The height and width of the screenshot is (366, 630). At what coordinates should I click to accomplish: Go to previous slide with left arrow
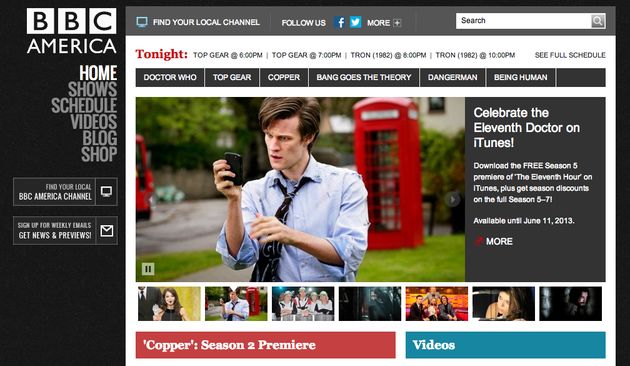tap(150, 199)
